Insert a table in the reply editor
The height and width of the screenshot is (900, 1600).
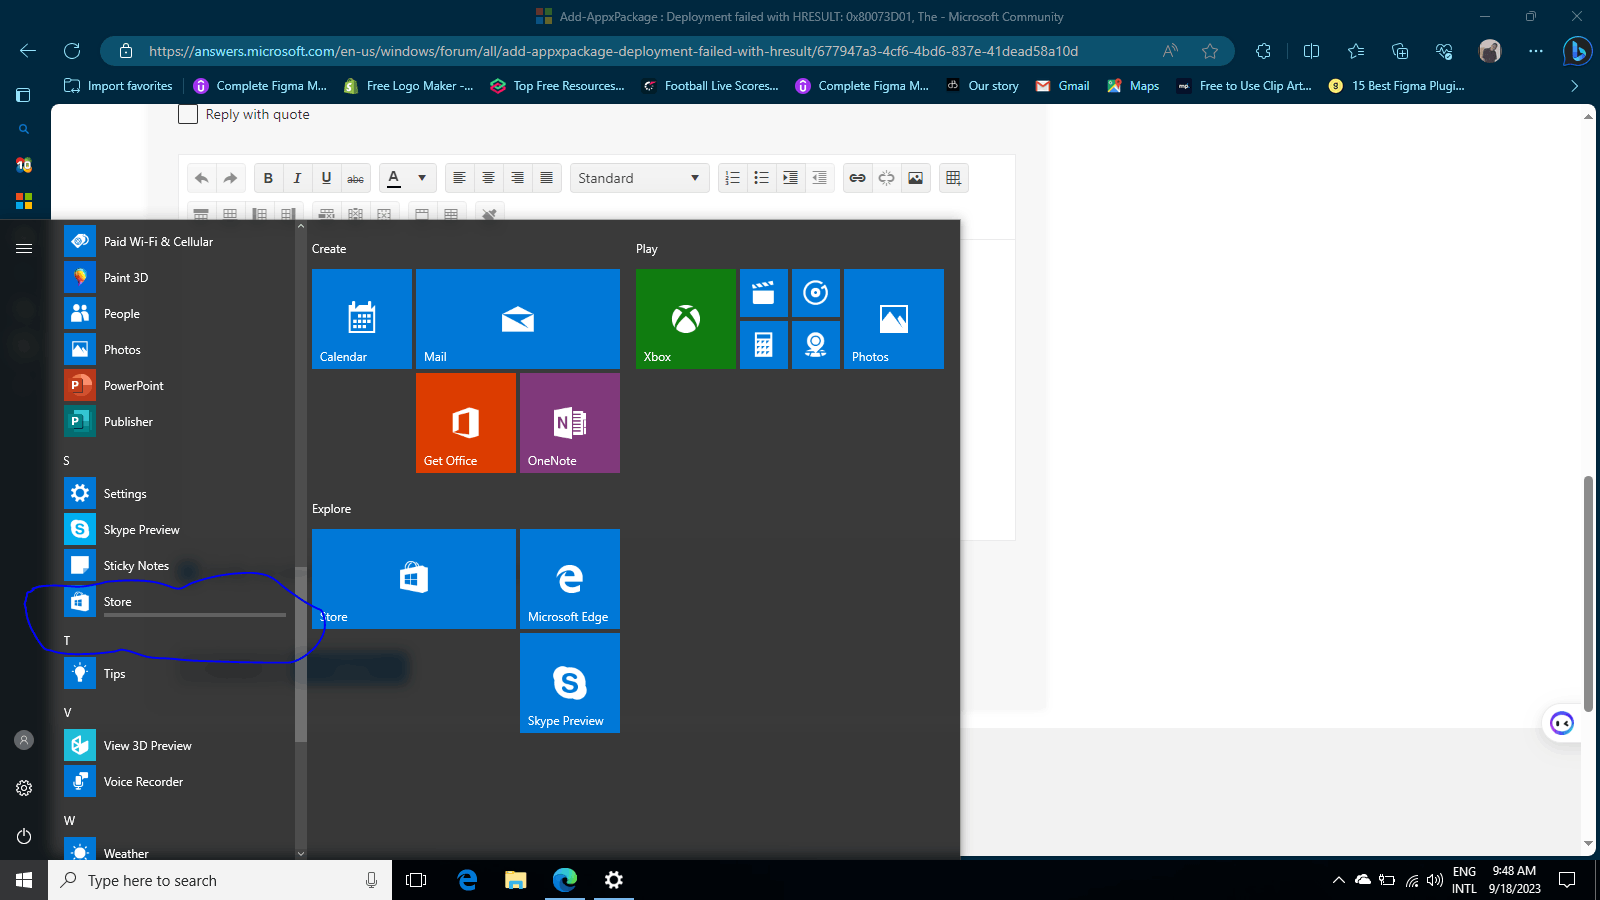coord(953,178)
